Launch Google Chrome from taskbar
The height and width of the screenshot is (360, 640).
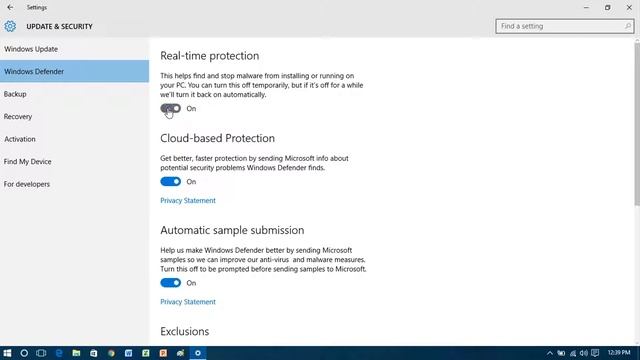pyautogui.click(x=111, y=353)
